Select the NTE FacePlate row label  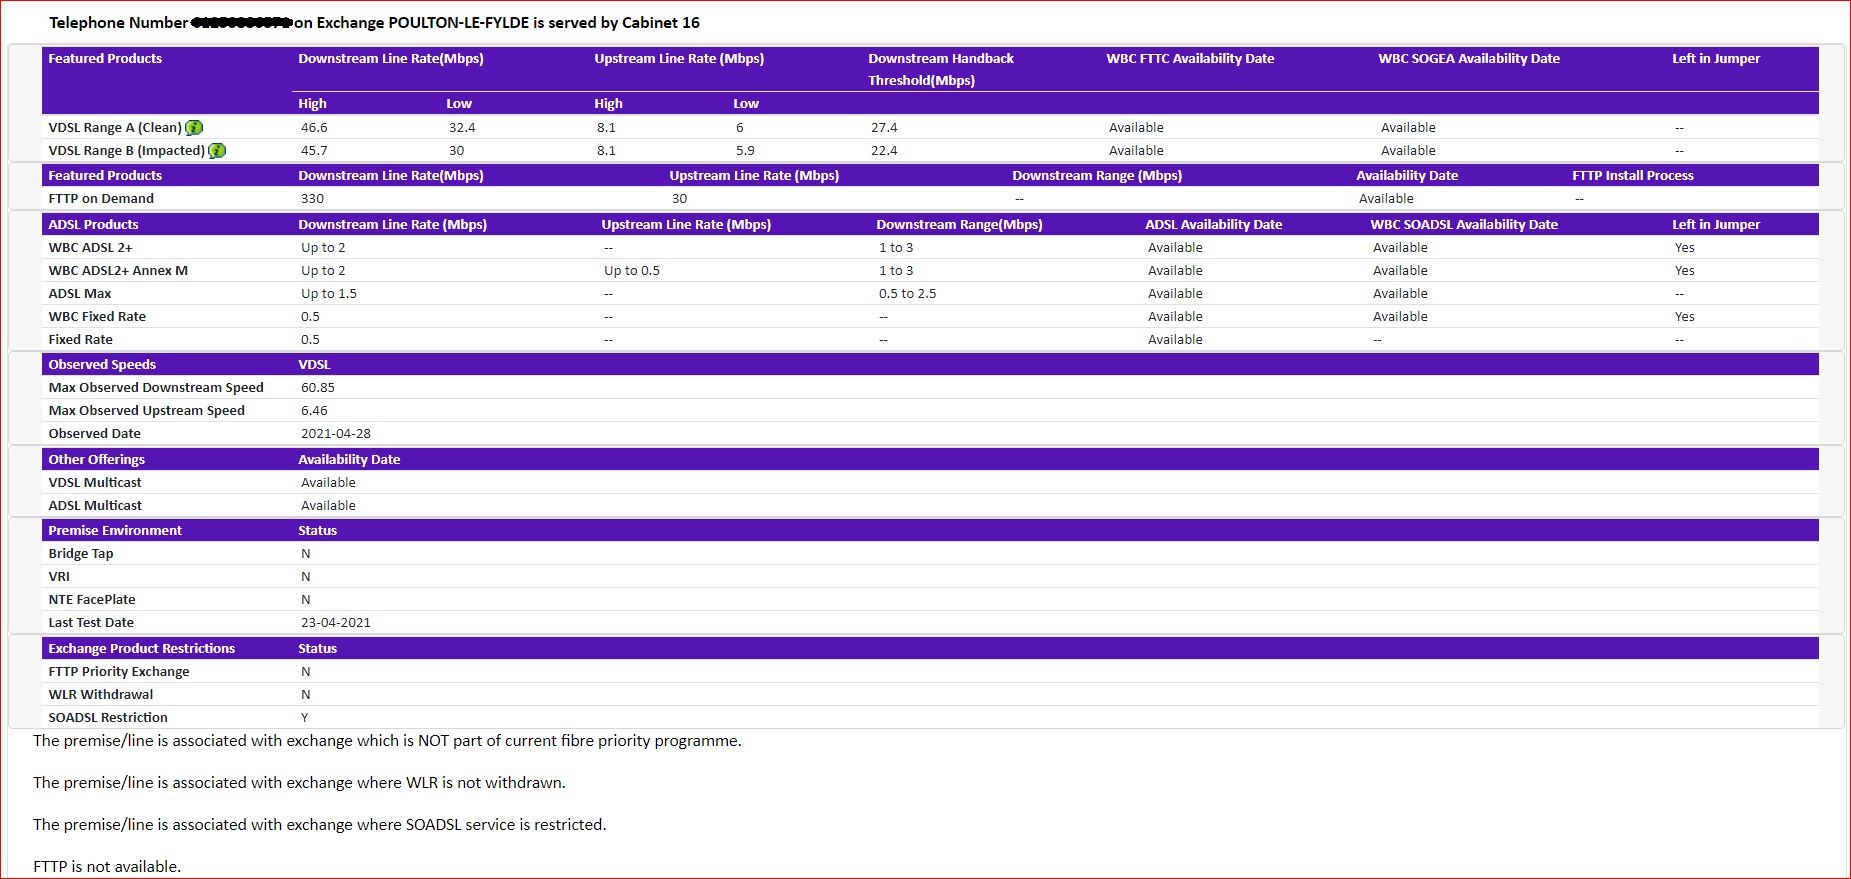[92, 600]
